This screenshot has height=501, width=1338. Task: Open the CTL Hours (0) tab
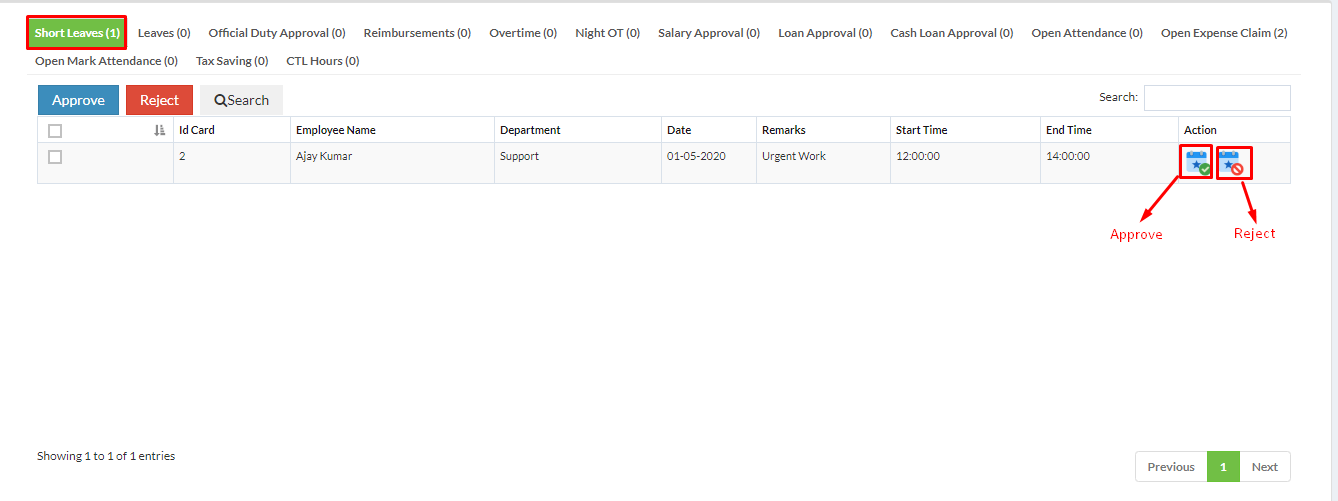[x=323, y=61]
